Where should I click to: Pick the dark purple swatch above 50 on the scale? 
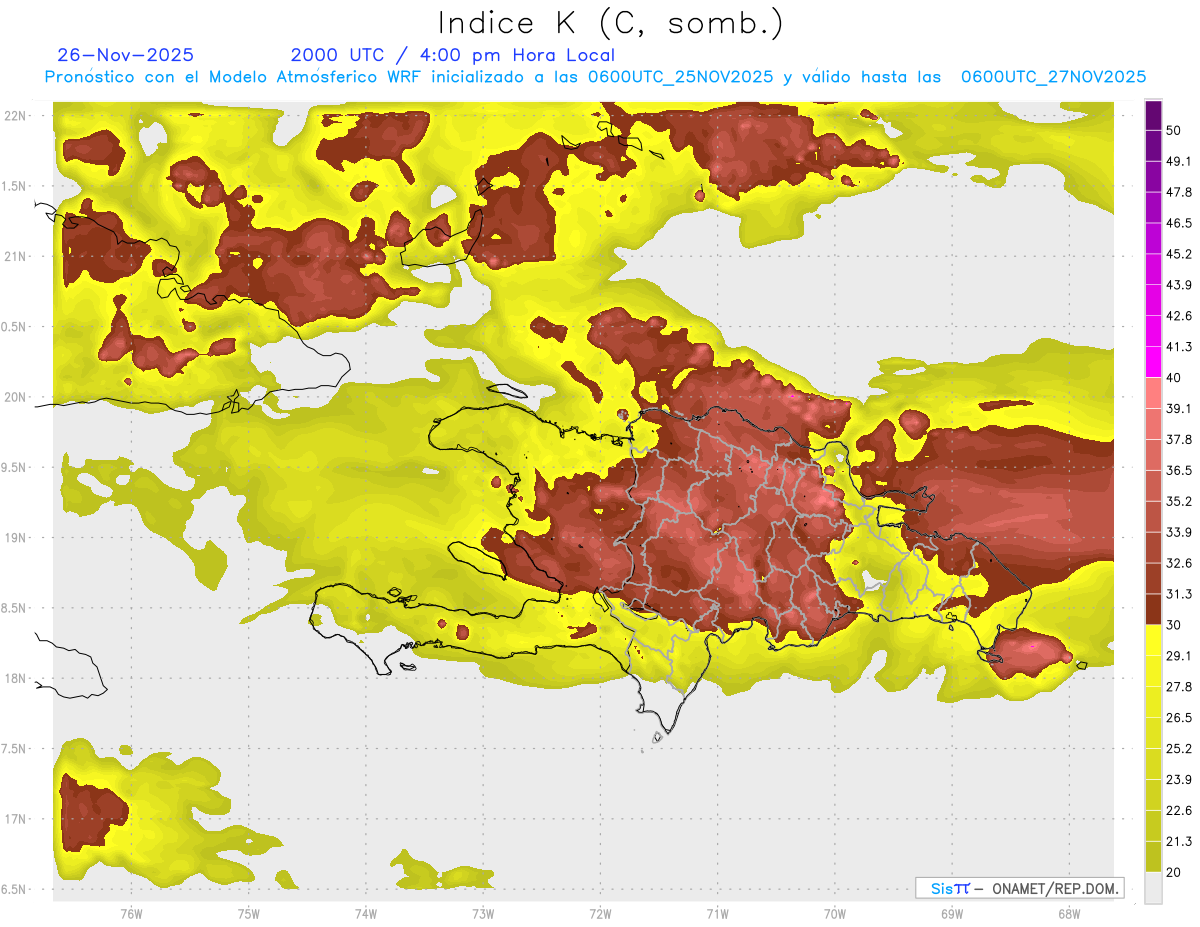tap(1153, 115)
